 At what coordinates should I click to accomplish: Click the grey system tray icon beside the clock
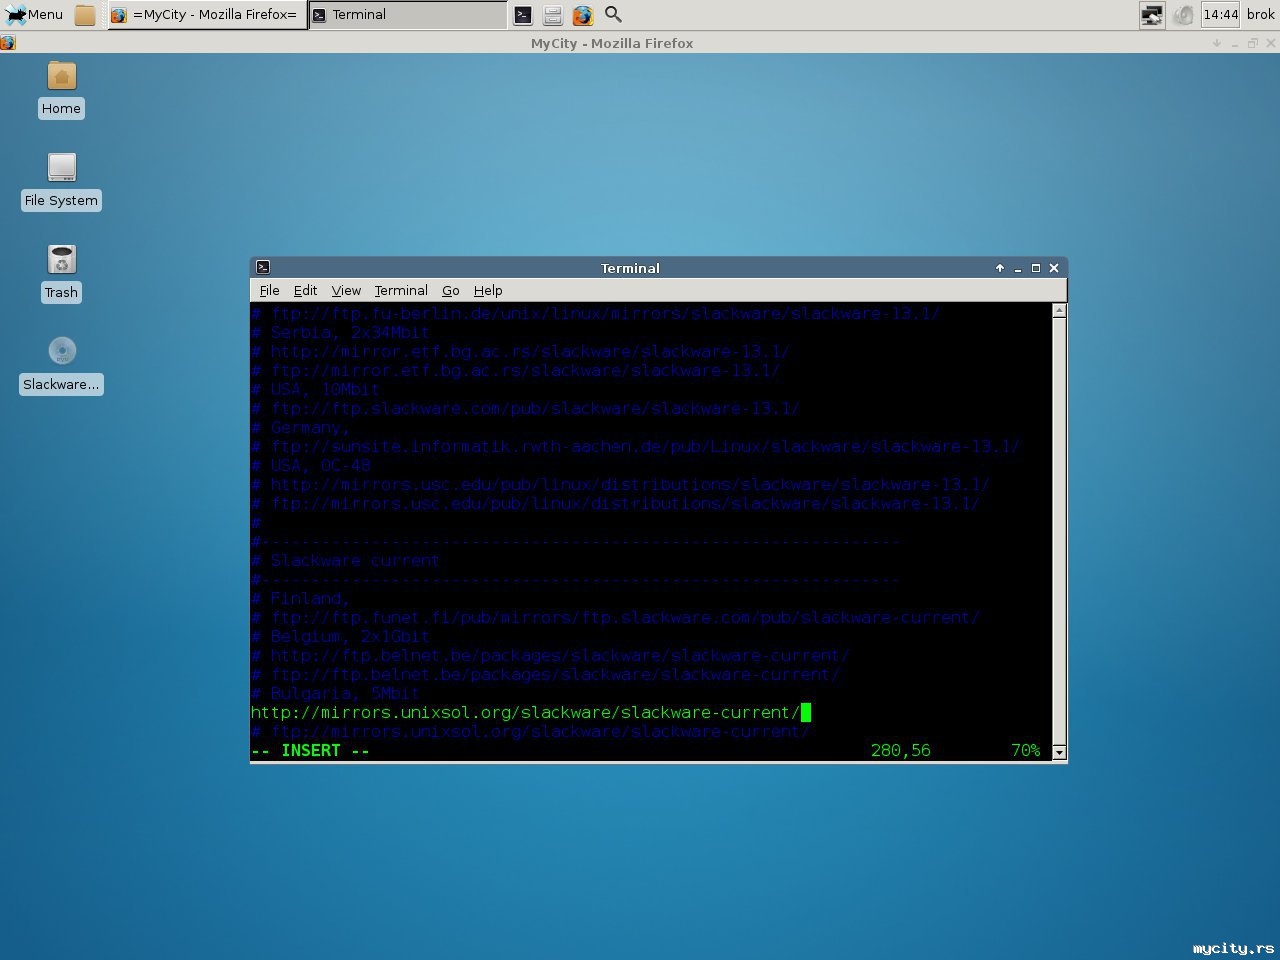[x=1183, y=14]
